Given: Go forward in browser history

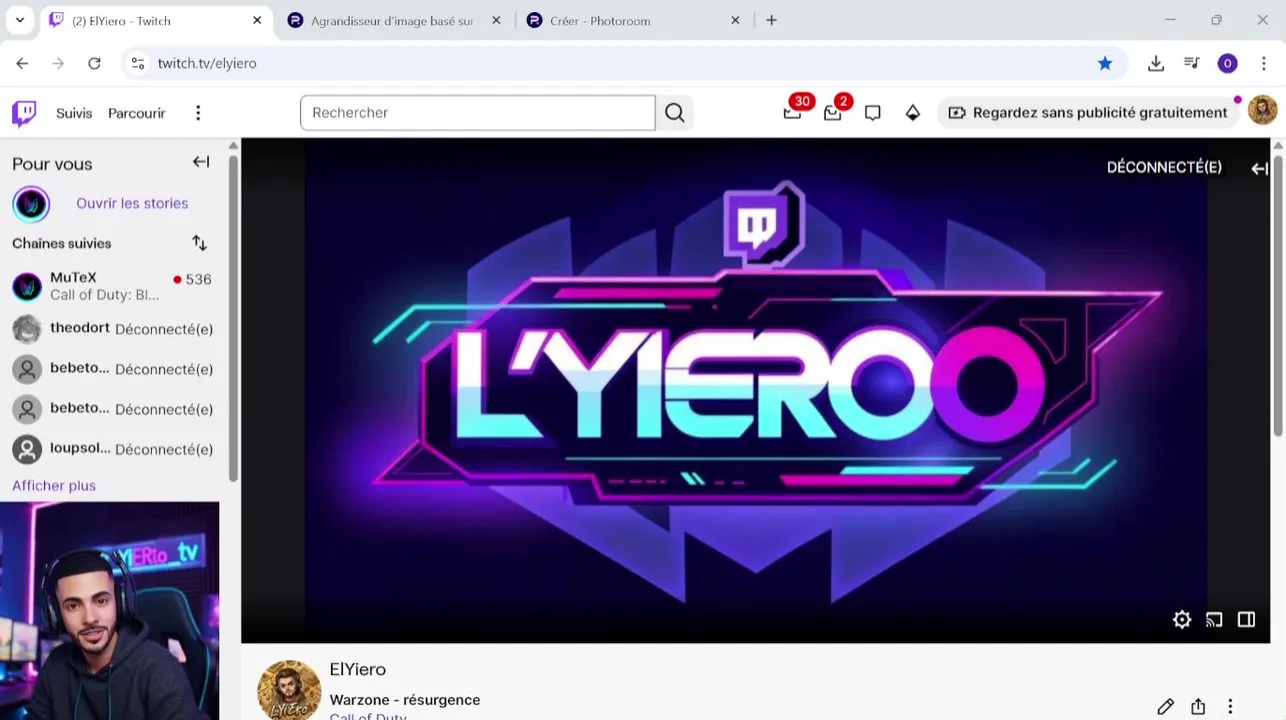Looking at the screenshot, I should 58,63.
